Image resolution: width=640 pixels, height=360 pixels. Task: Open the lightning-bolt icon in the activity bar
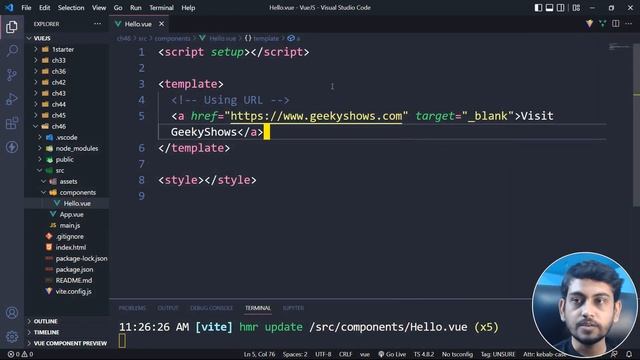[12, 147]
